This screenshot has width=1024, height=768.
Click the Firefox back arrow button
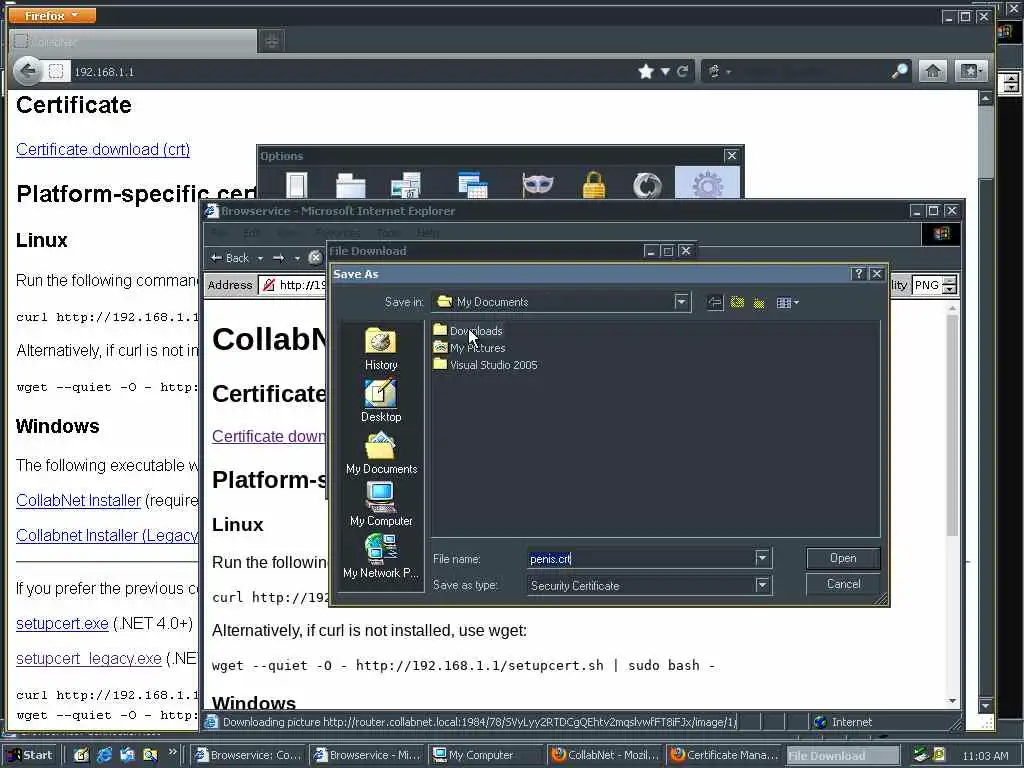pos(27,71)
